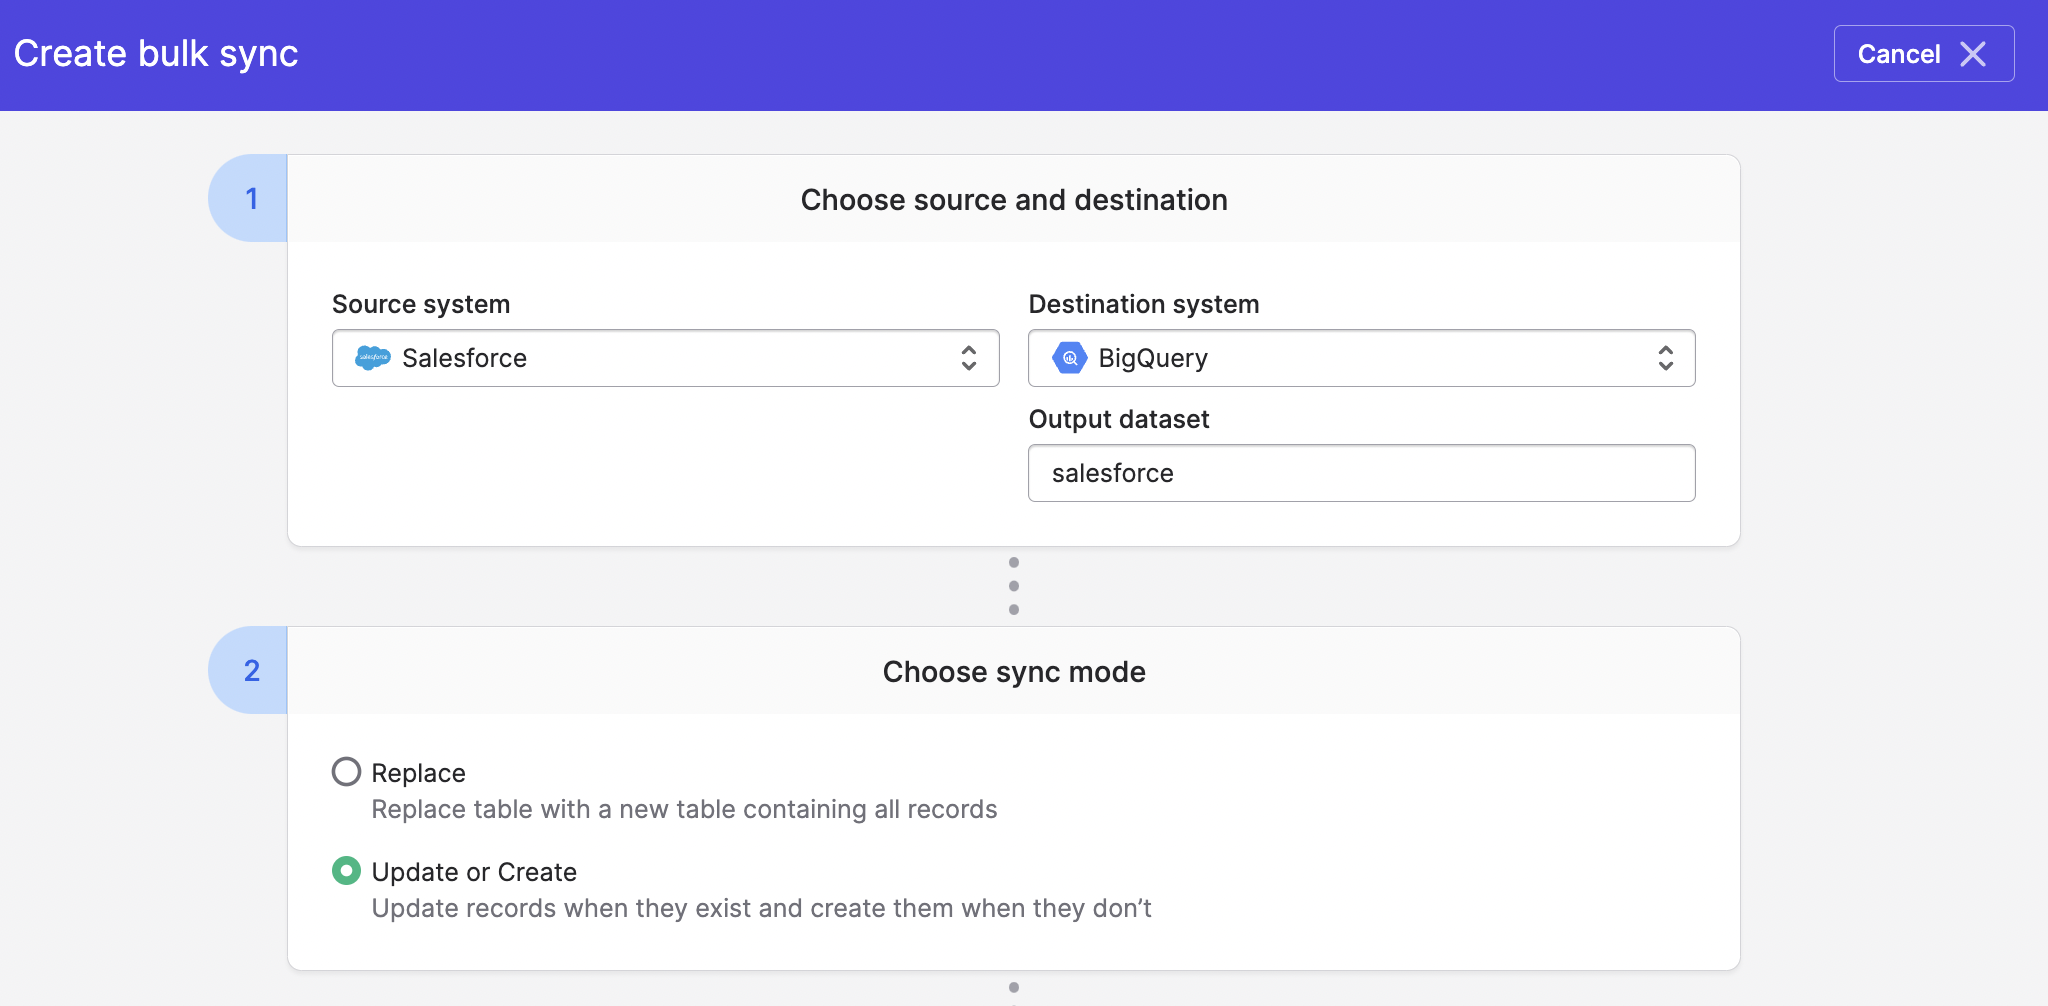Click the Source system up-down chevron
The width and height of the screenshot is (2048, 1006).
[968, 358]
